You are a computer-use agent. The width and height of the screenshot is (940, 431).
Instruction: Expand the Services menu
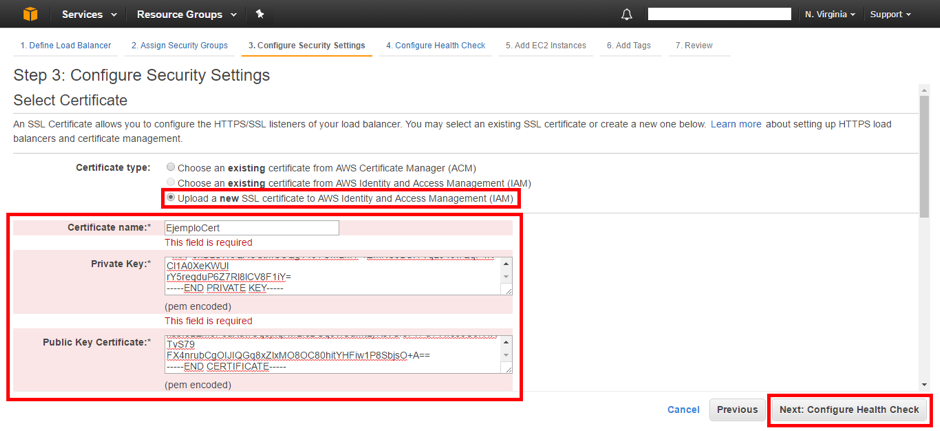(x=89, y=14)
